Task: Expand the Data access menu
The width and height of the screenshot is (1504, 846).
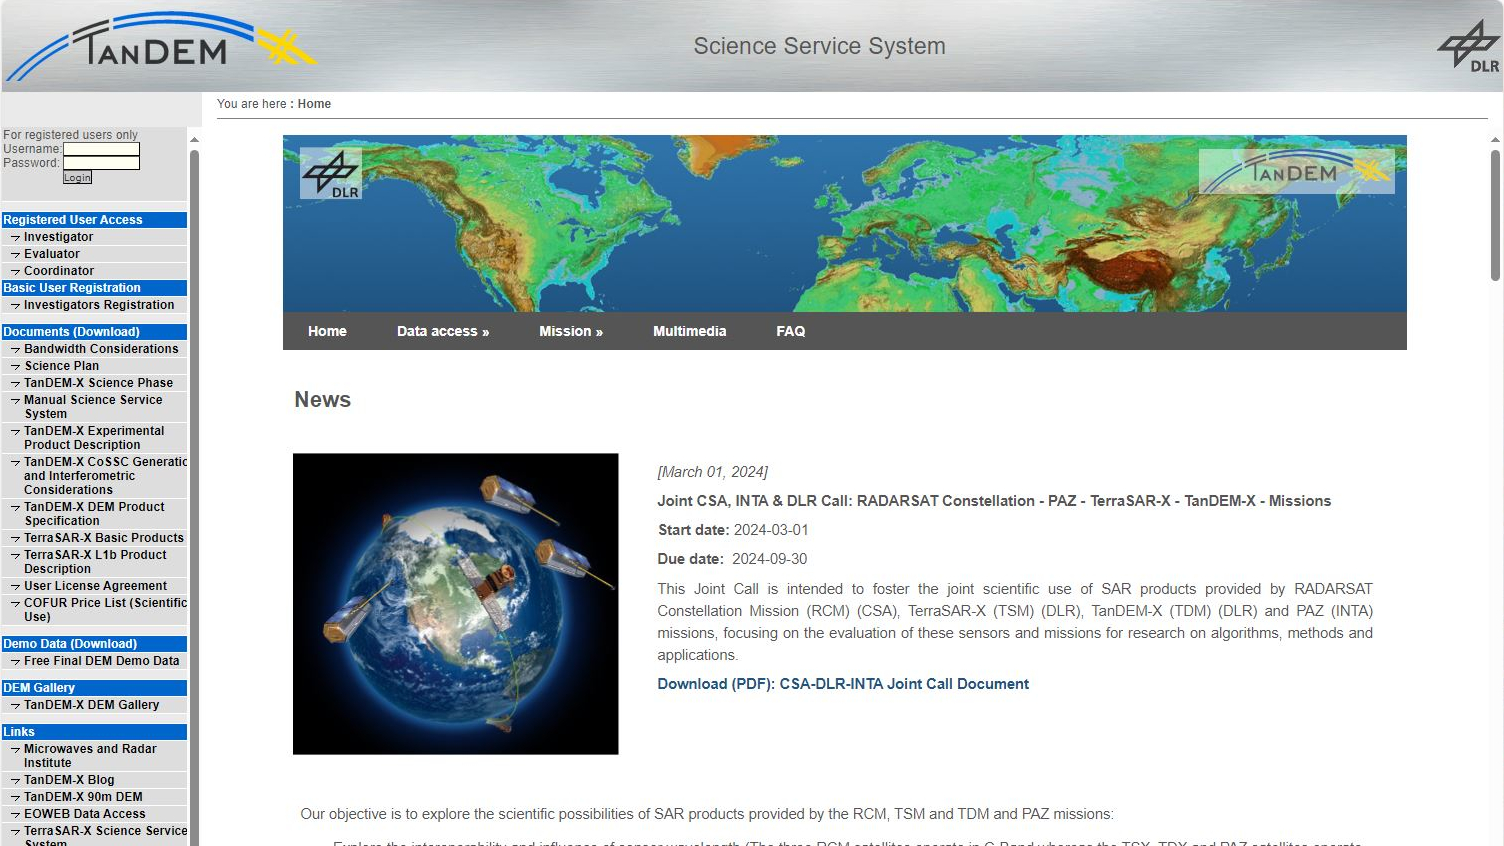Action: (442, 331)
